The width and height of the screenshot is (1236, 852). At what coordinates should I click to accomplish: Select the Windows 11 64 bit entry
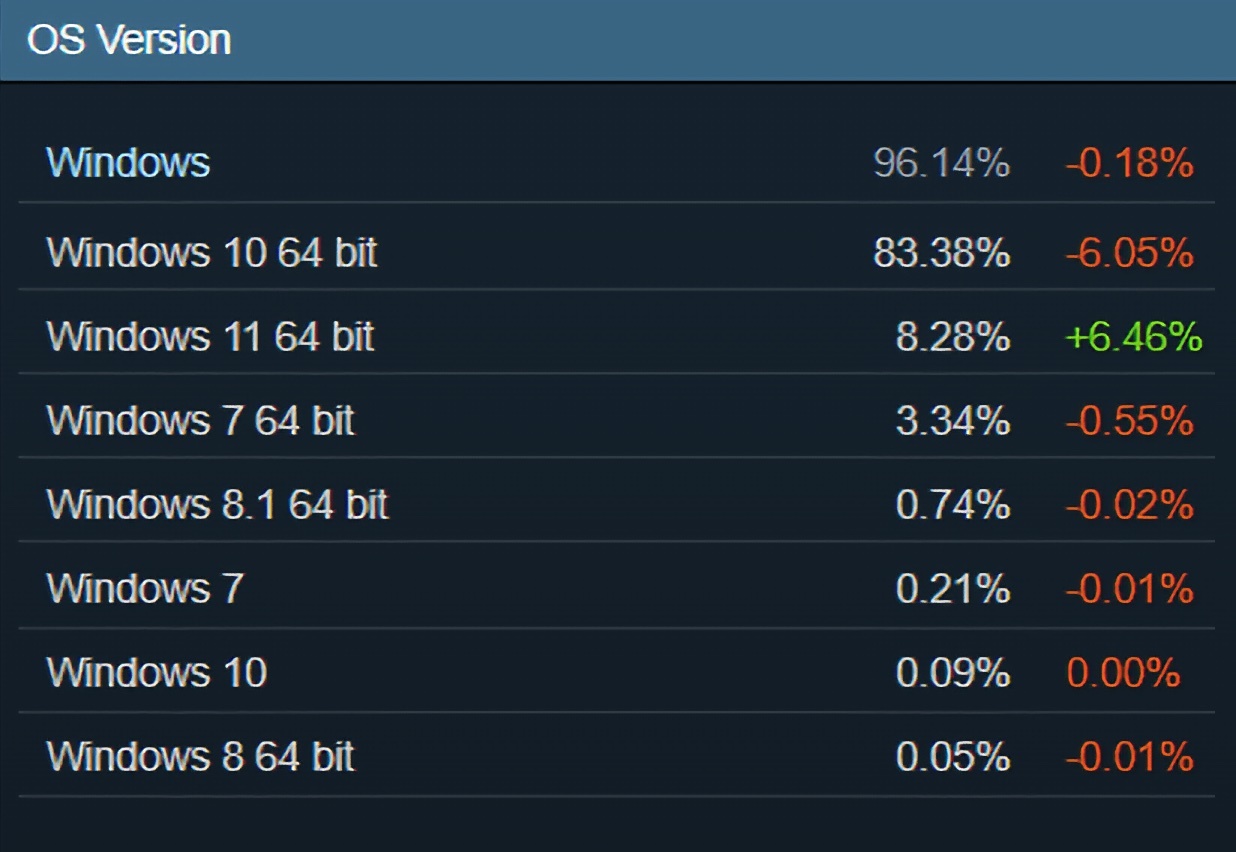pos(210,337)
